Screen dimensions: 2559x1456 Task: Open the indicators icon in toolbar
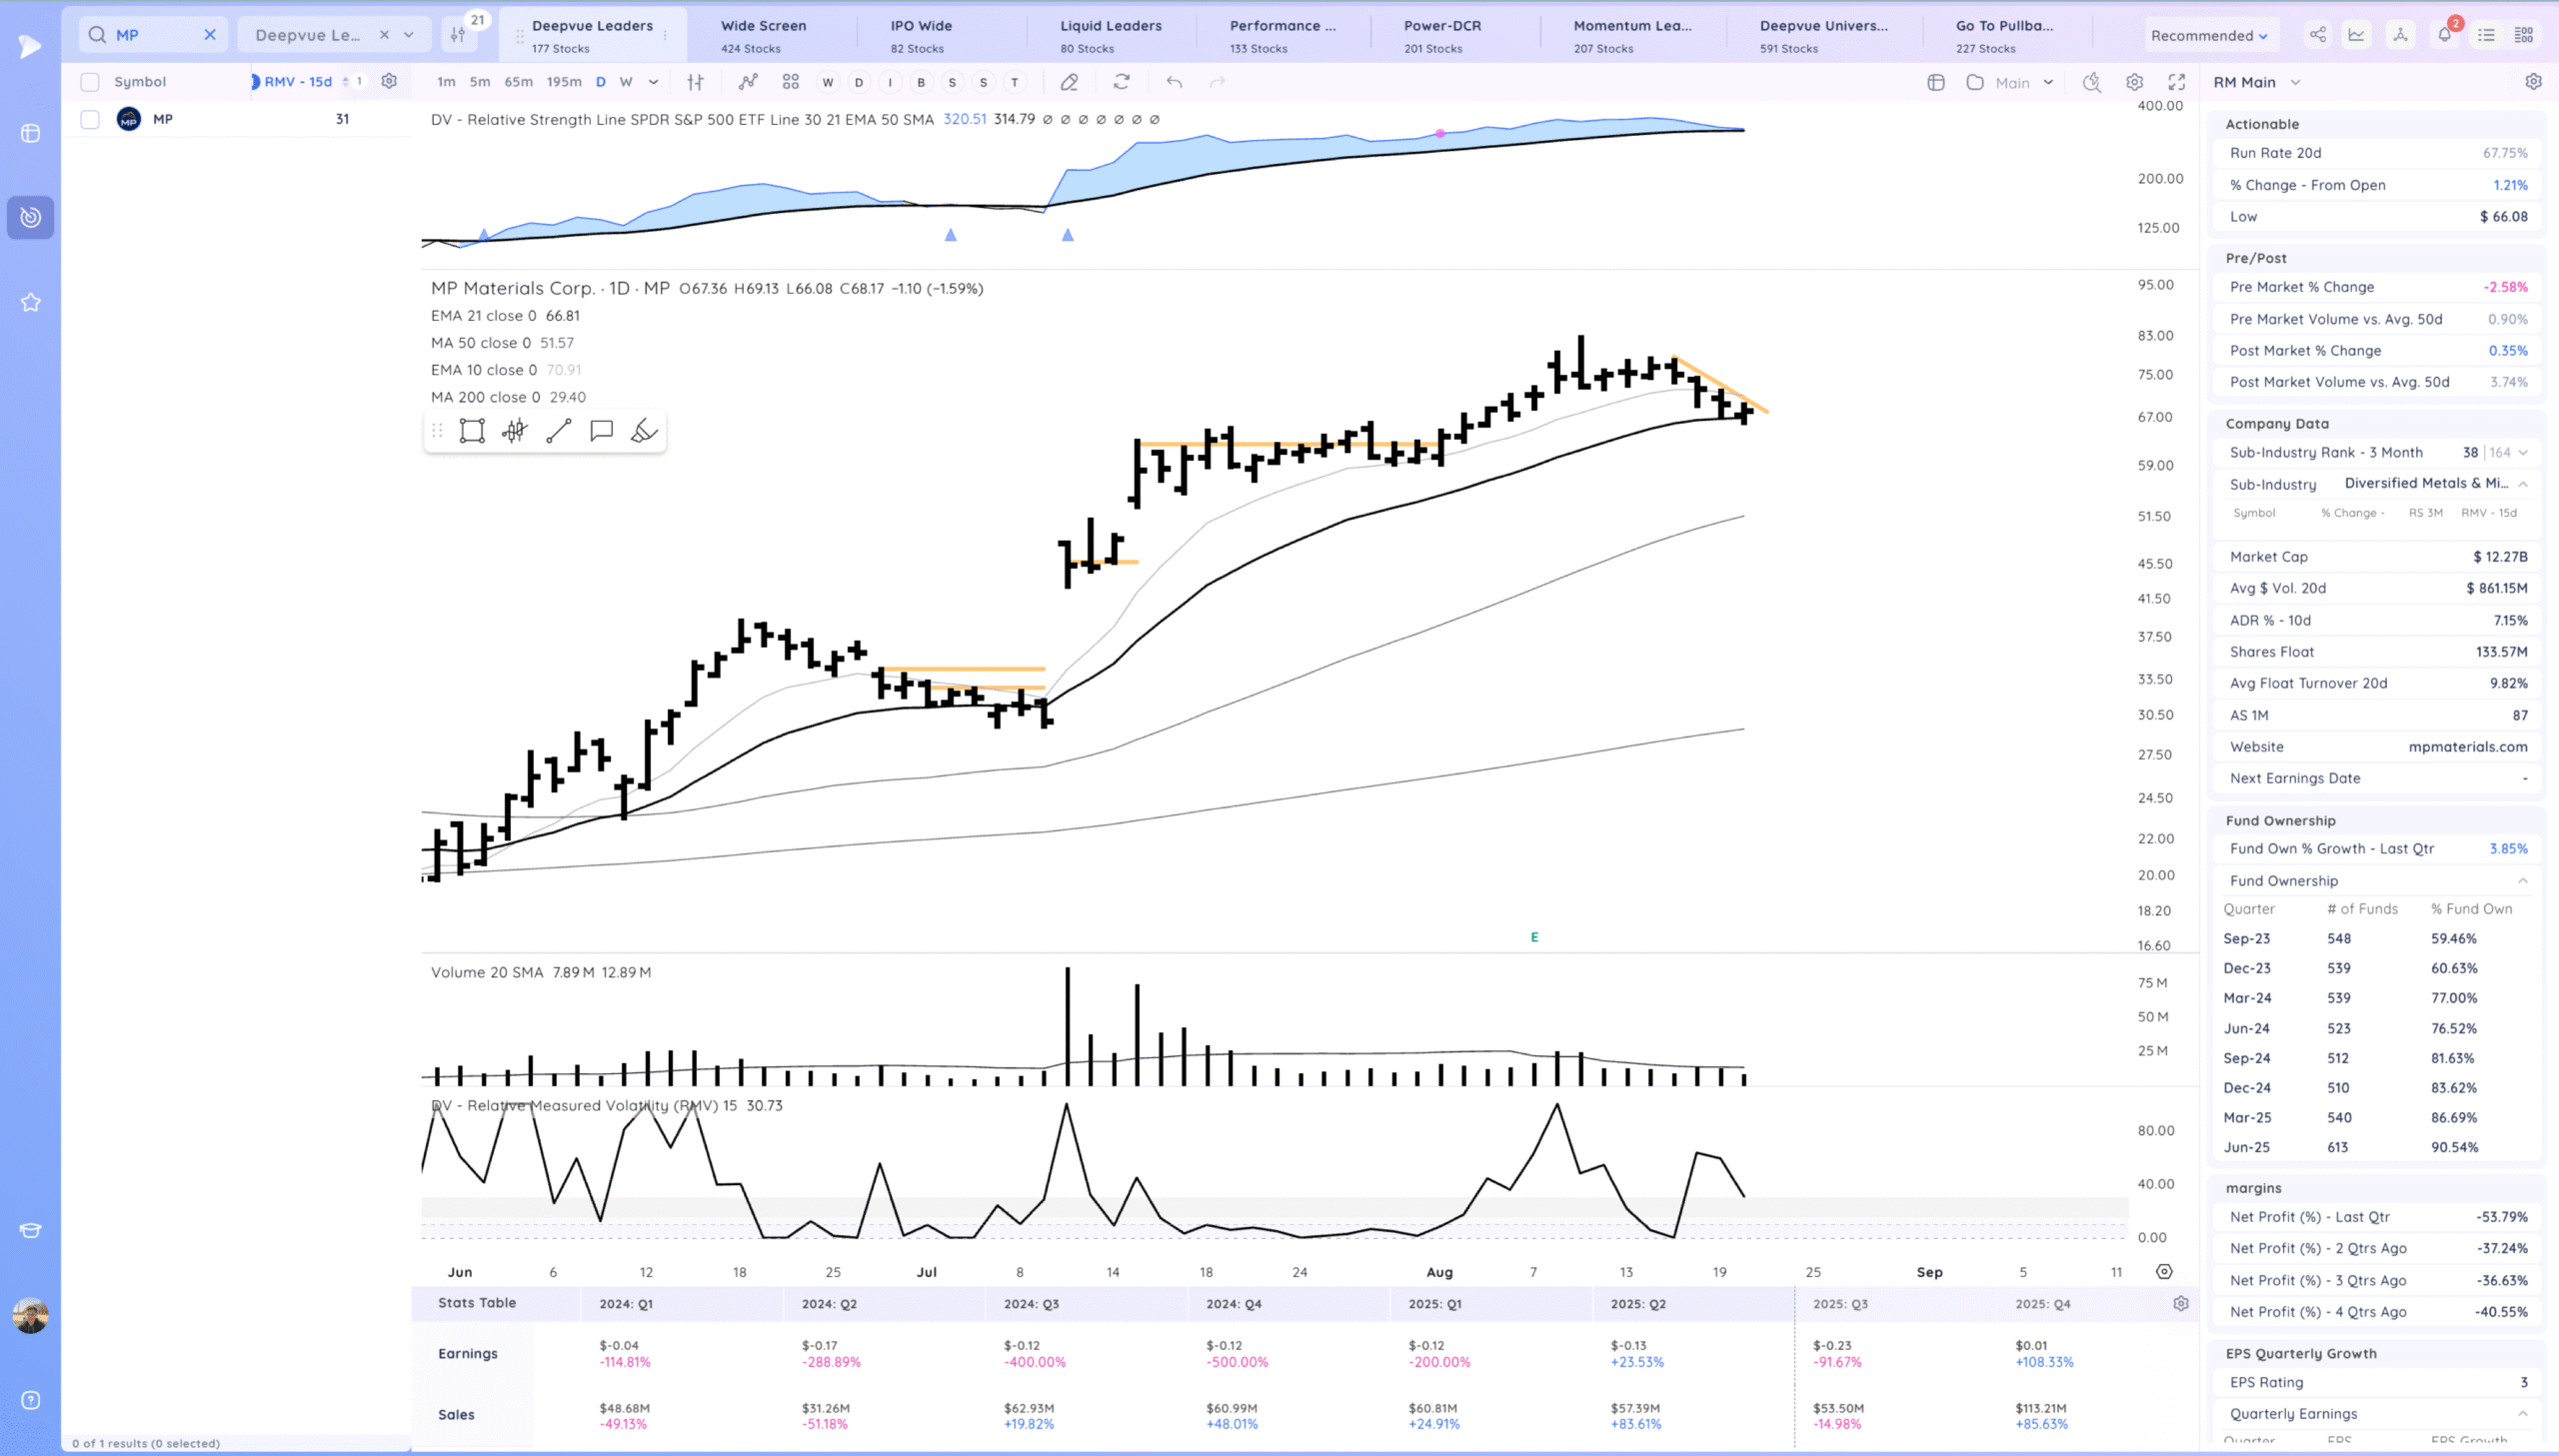click(x=748, y=82)
